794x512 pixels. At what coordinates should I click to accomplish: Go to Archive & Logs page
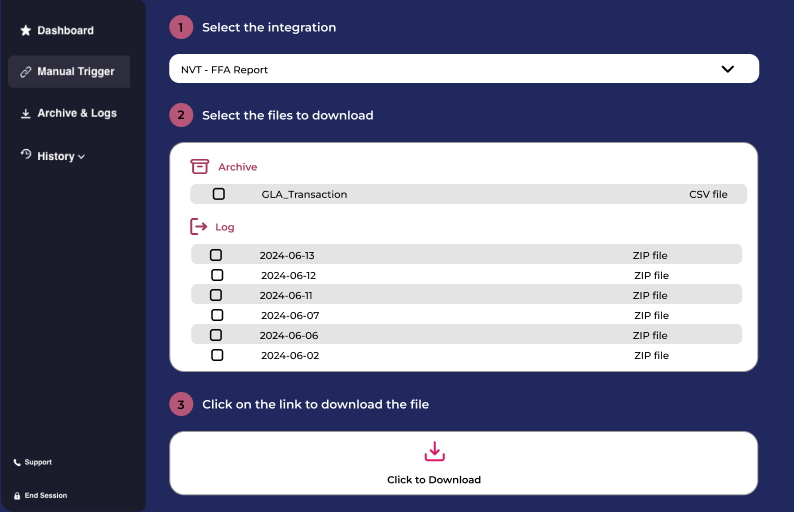(x=69, y=113)
